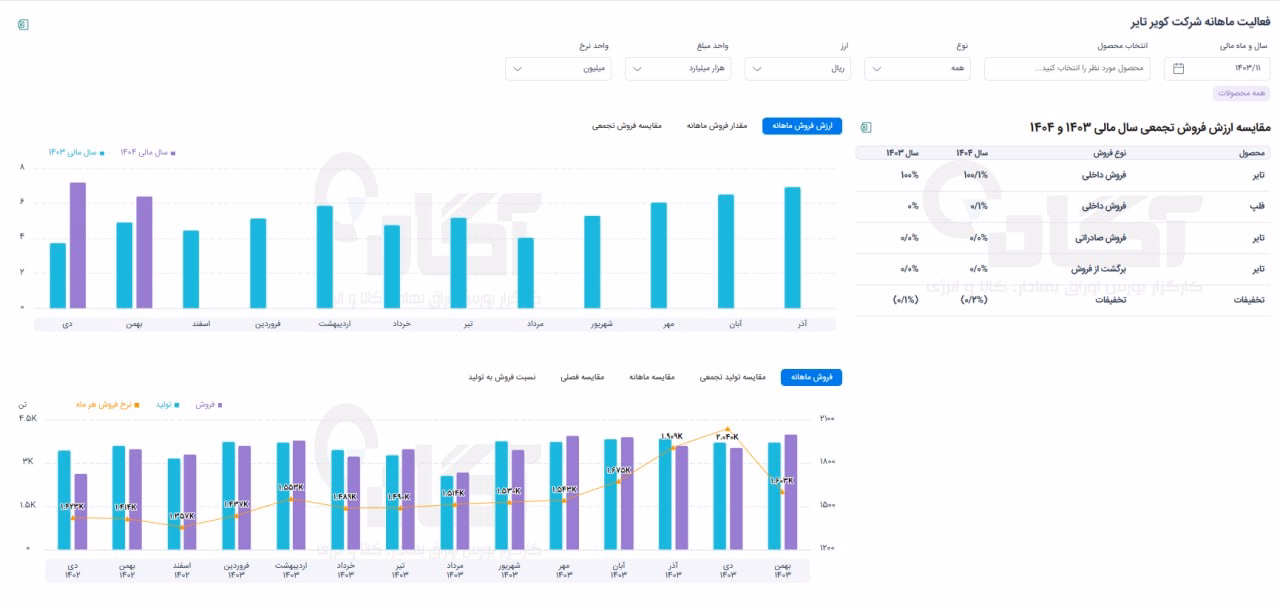Click the ۱۰۰٪ value in ۱۴۰۳ column

coord(909,175)
